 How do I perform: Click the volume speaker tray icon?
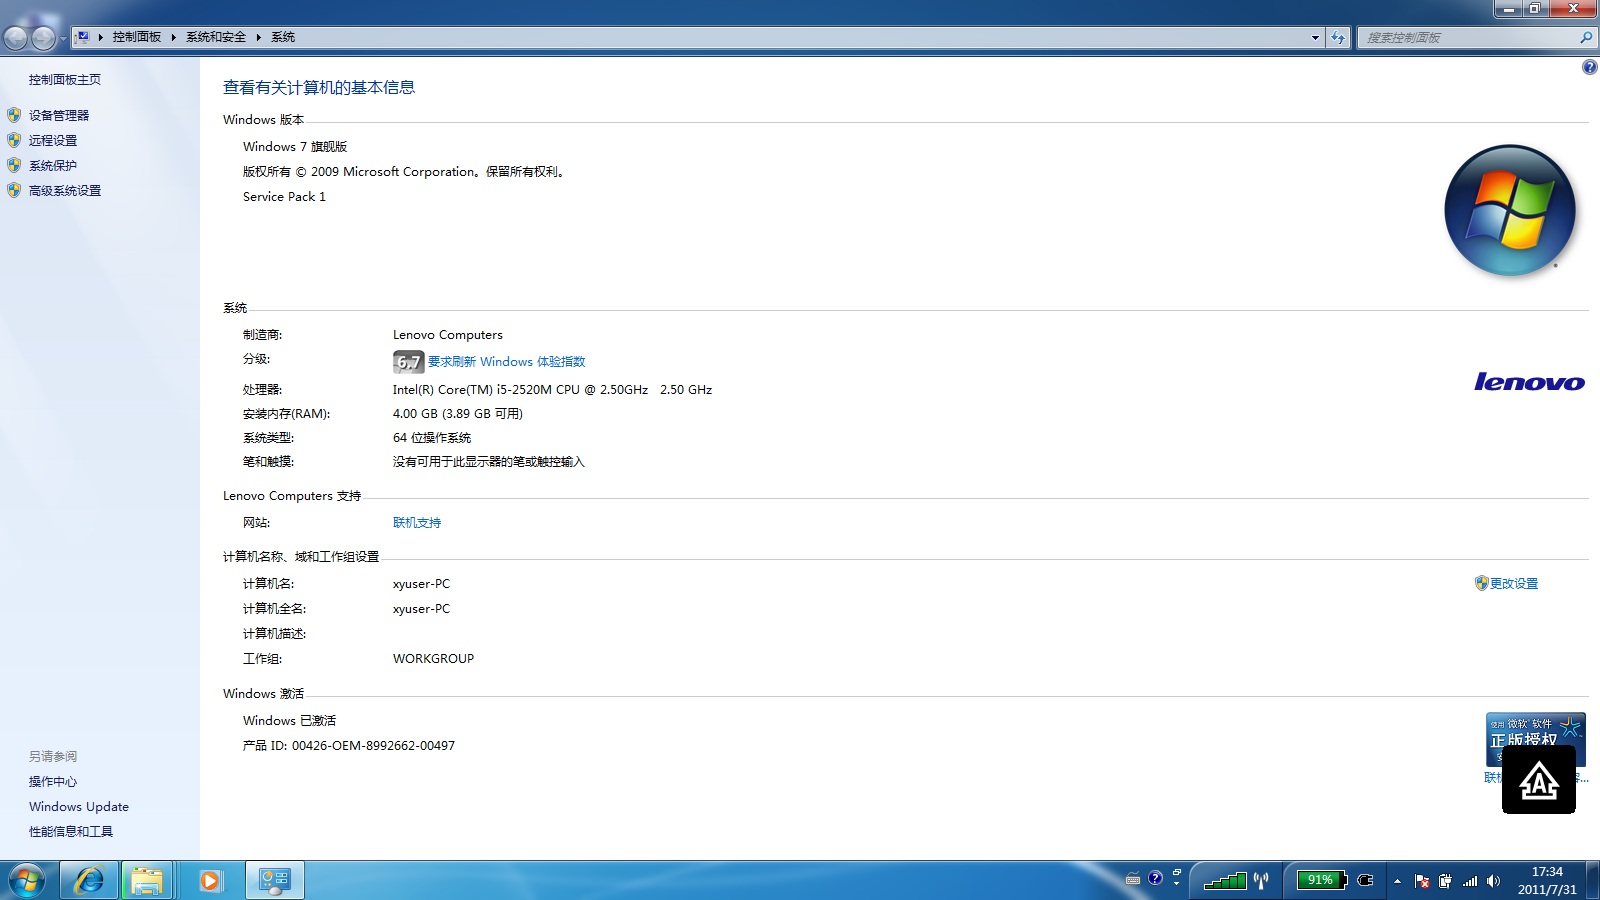tap(1493, 881)
